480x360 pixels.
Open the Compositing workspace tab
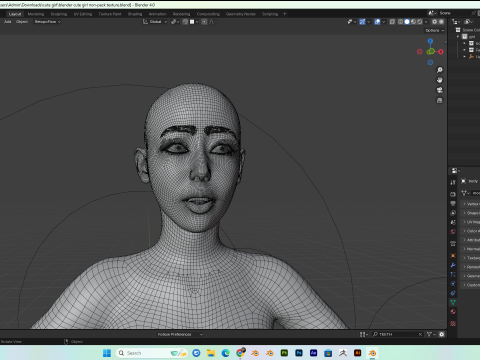pyautogui.click(x=208, y=14)
